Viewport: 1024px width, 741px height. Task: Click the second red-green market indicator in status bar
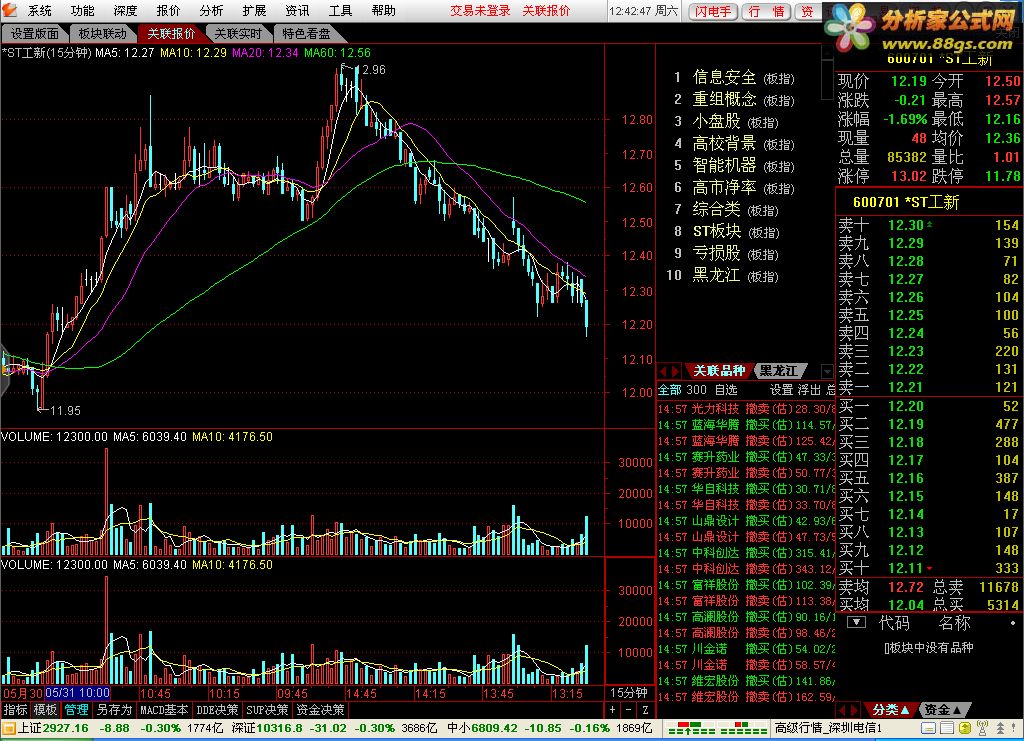click(x=743, y=728)
